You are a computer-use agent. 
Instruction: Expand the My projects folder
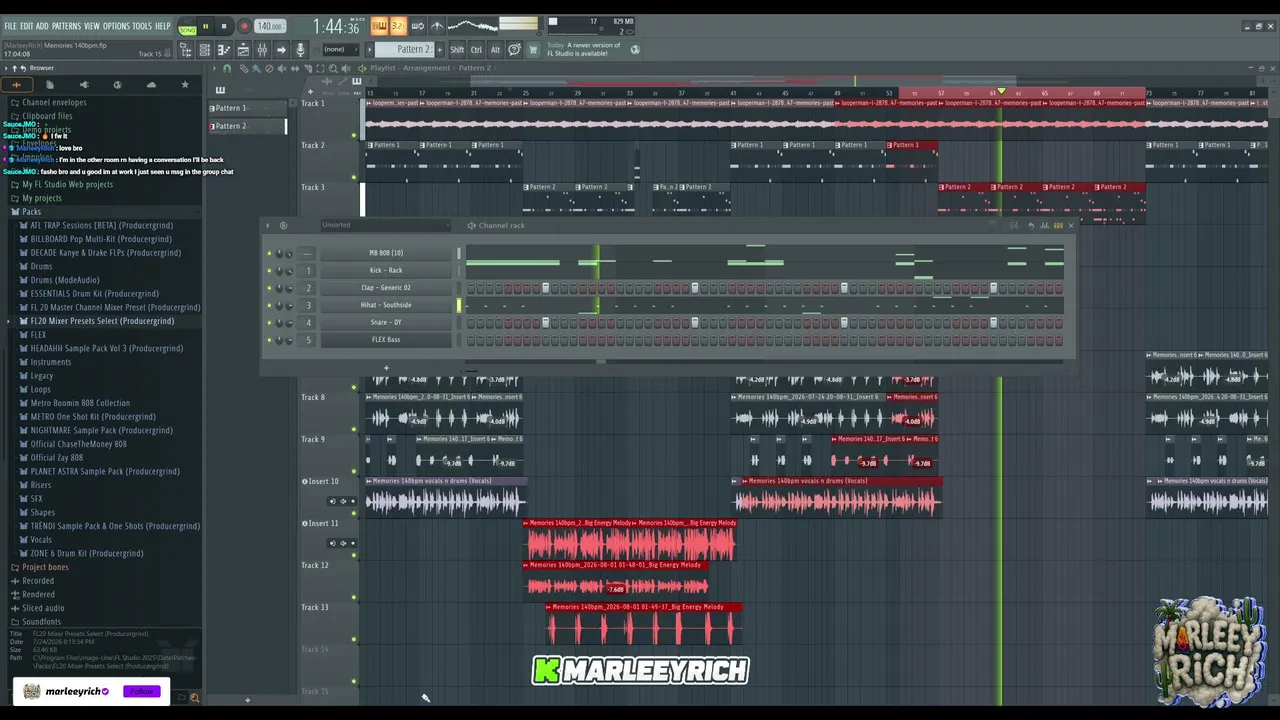pyautogui.click(x=42, y=198)
